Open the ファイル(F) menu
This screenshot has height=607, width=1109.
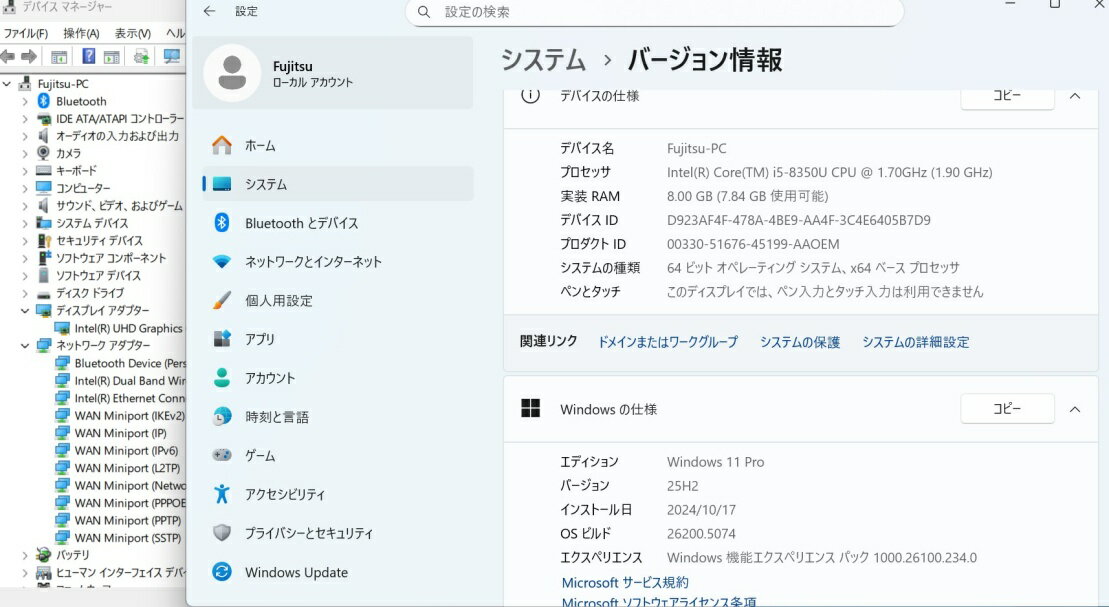[x=25, y=33]
